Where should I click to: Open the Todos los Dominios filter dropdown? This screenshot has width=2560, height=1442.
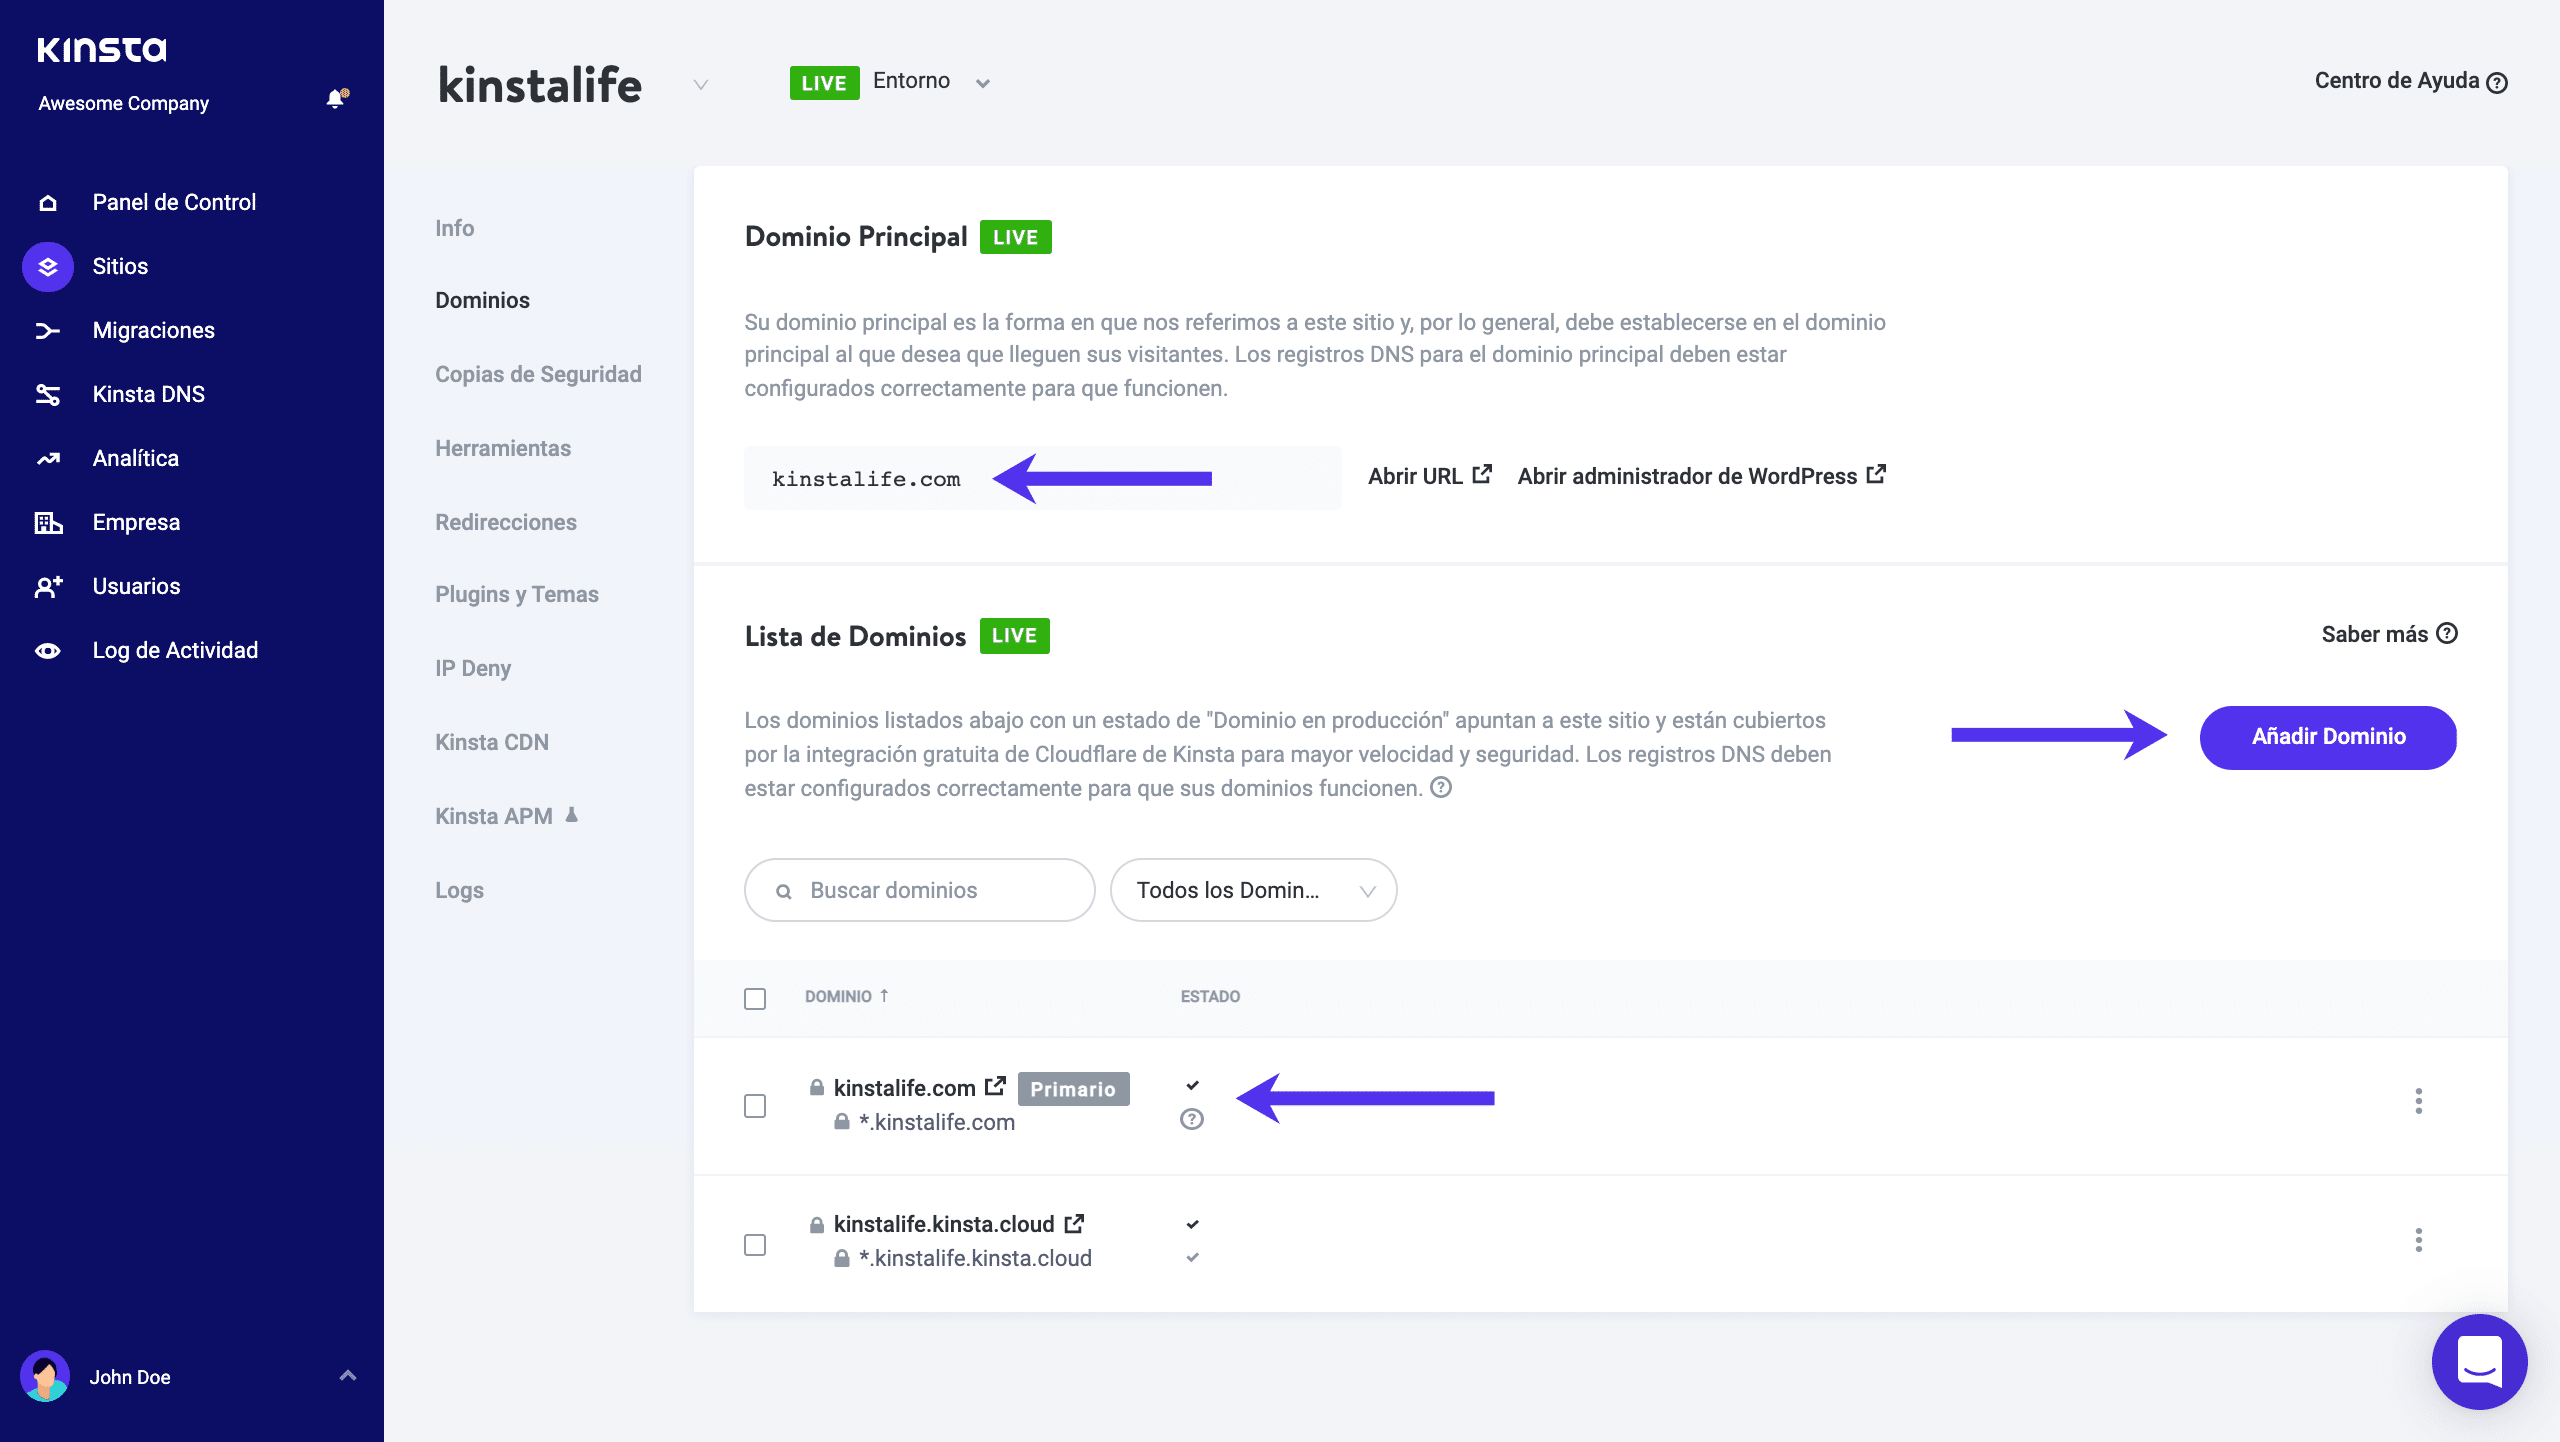1253,890
